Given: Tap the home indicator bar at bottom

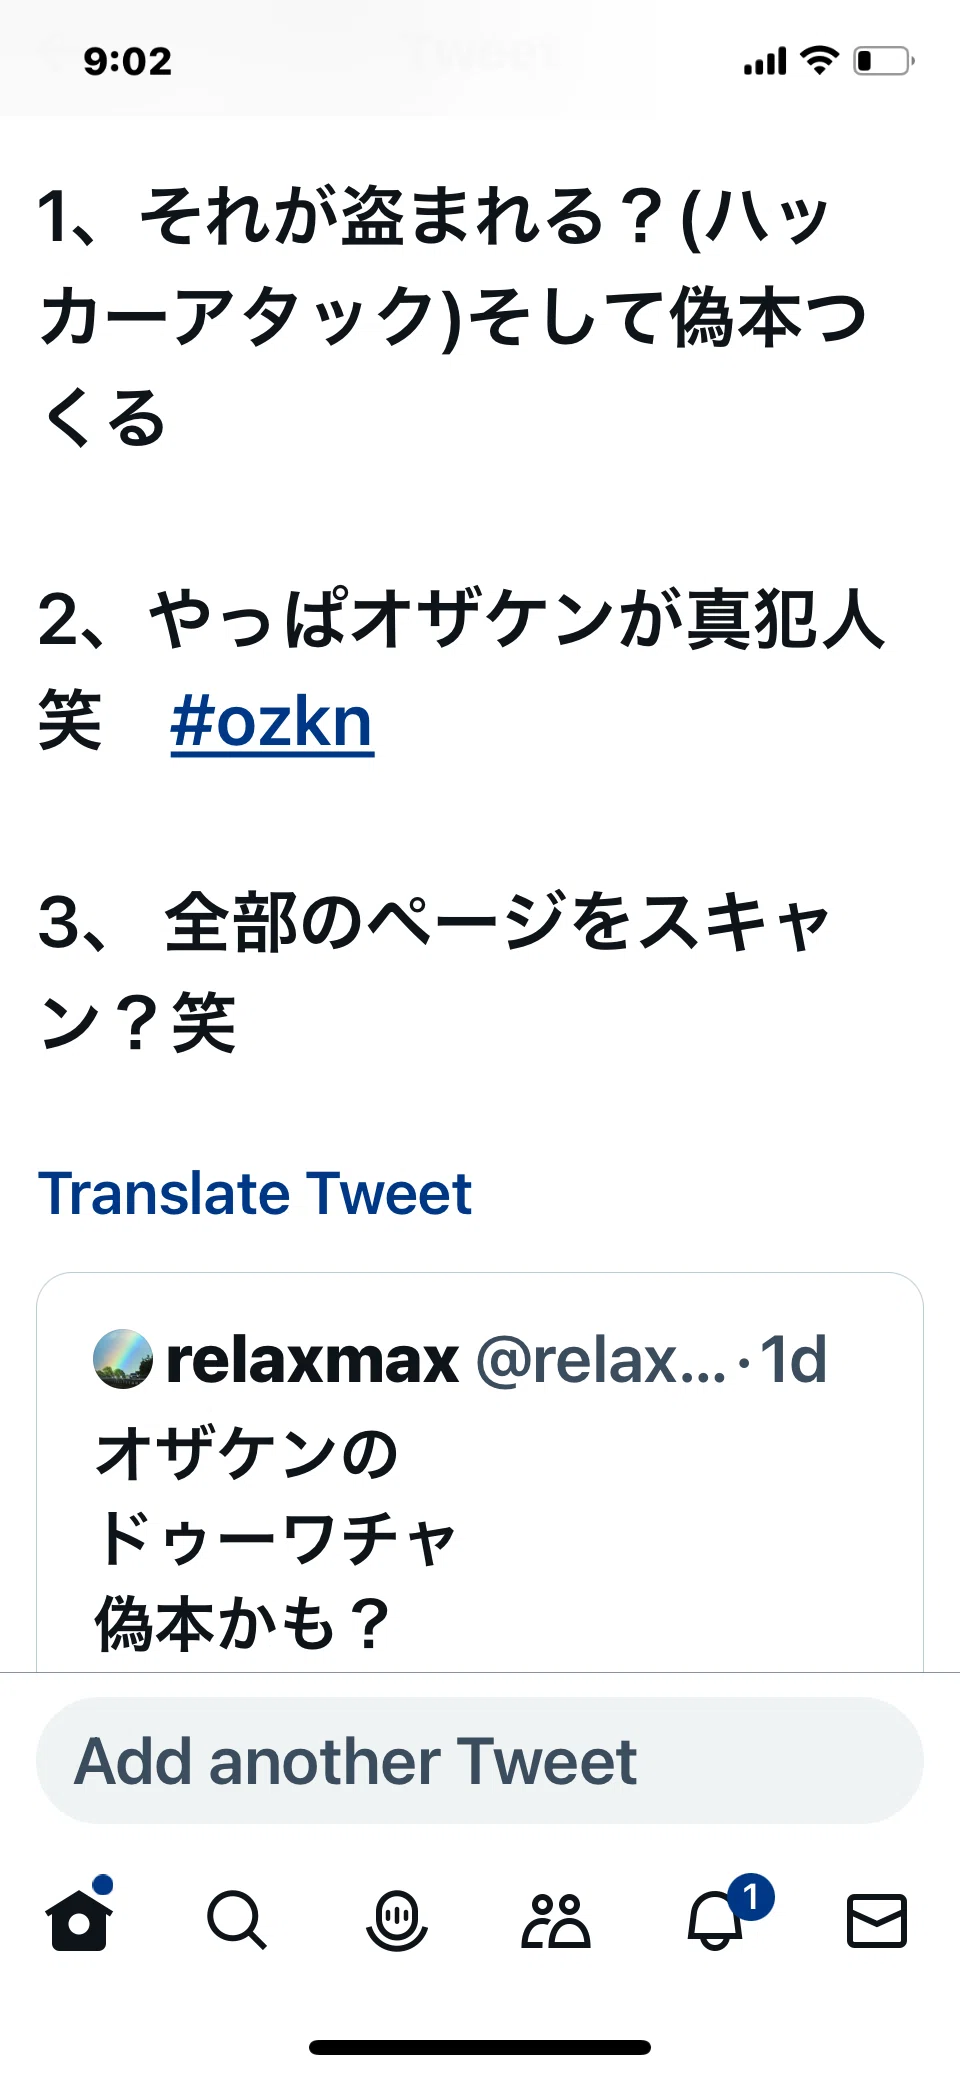Looking at the screenshot, I should (480, 2047).
